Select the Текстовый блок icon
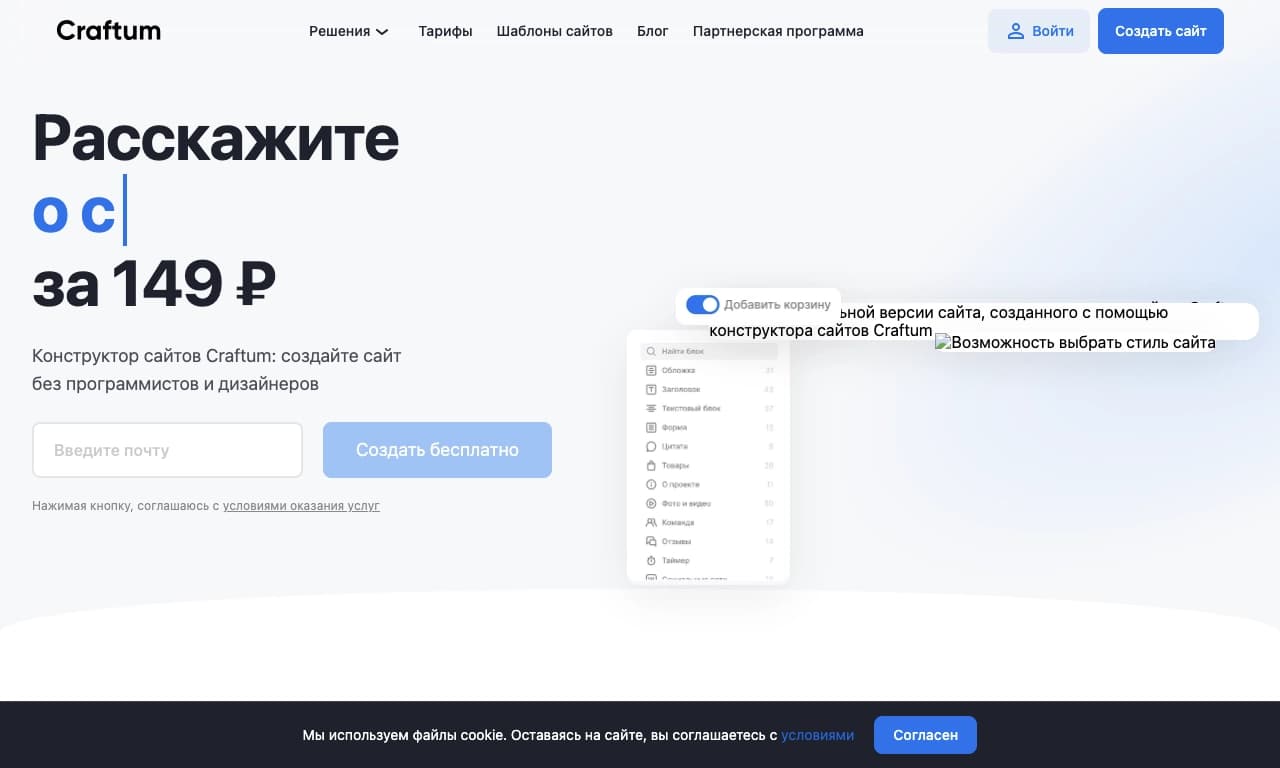The height and width of the screenshot is (768, 1280). [651, 409]
